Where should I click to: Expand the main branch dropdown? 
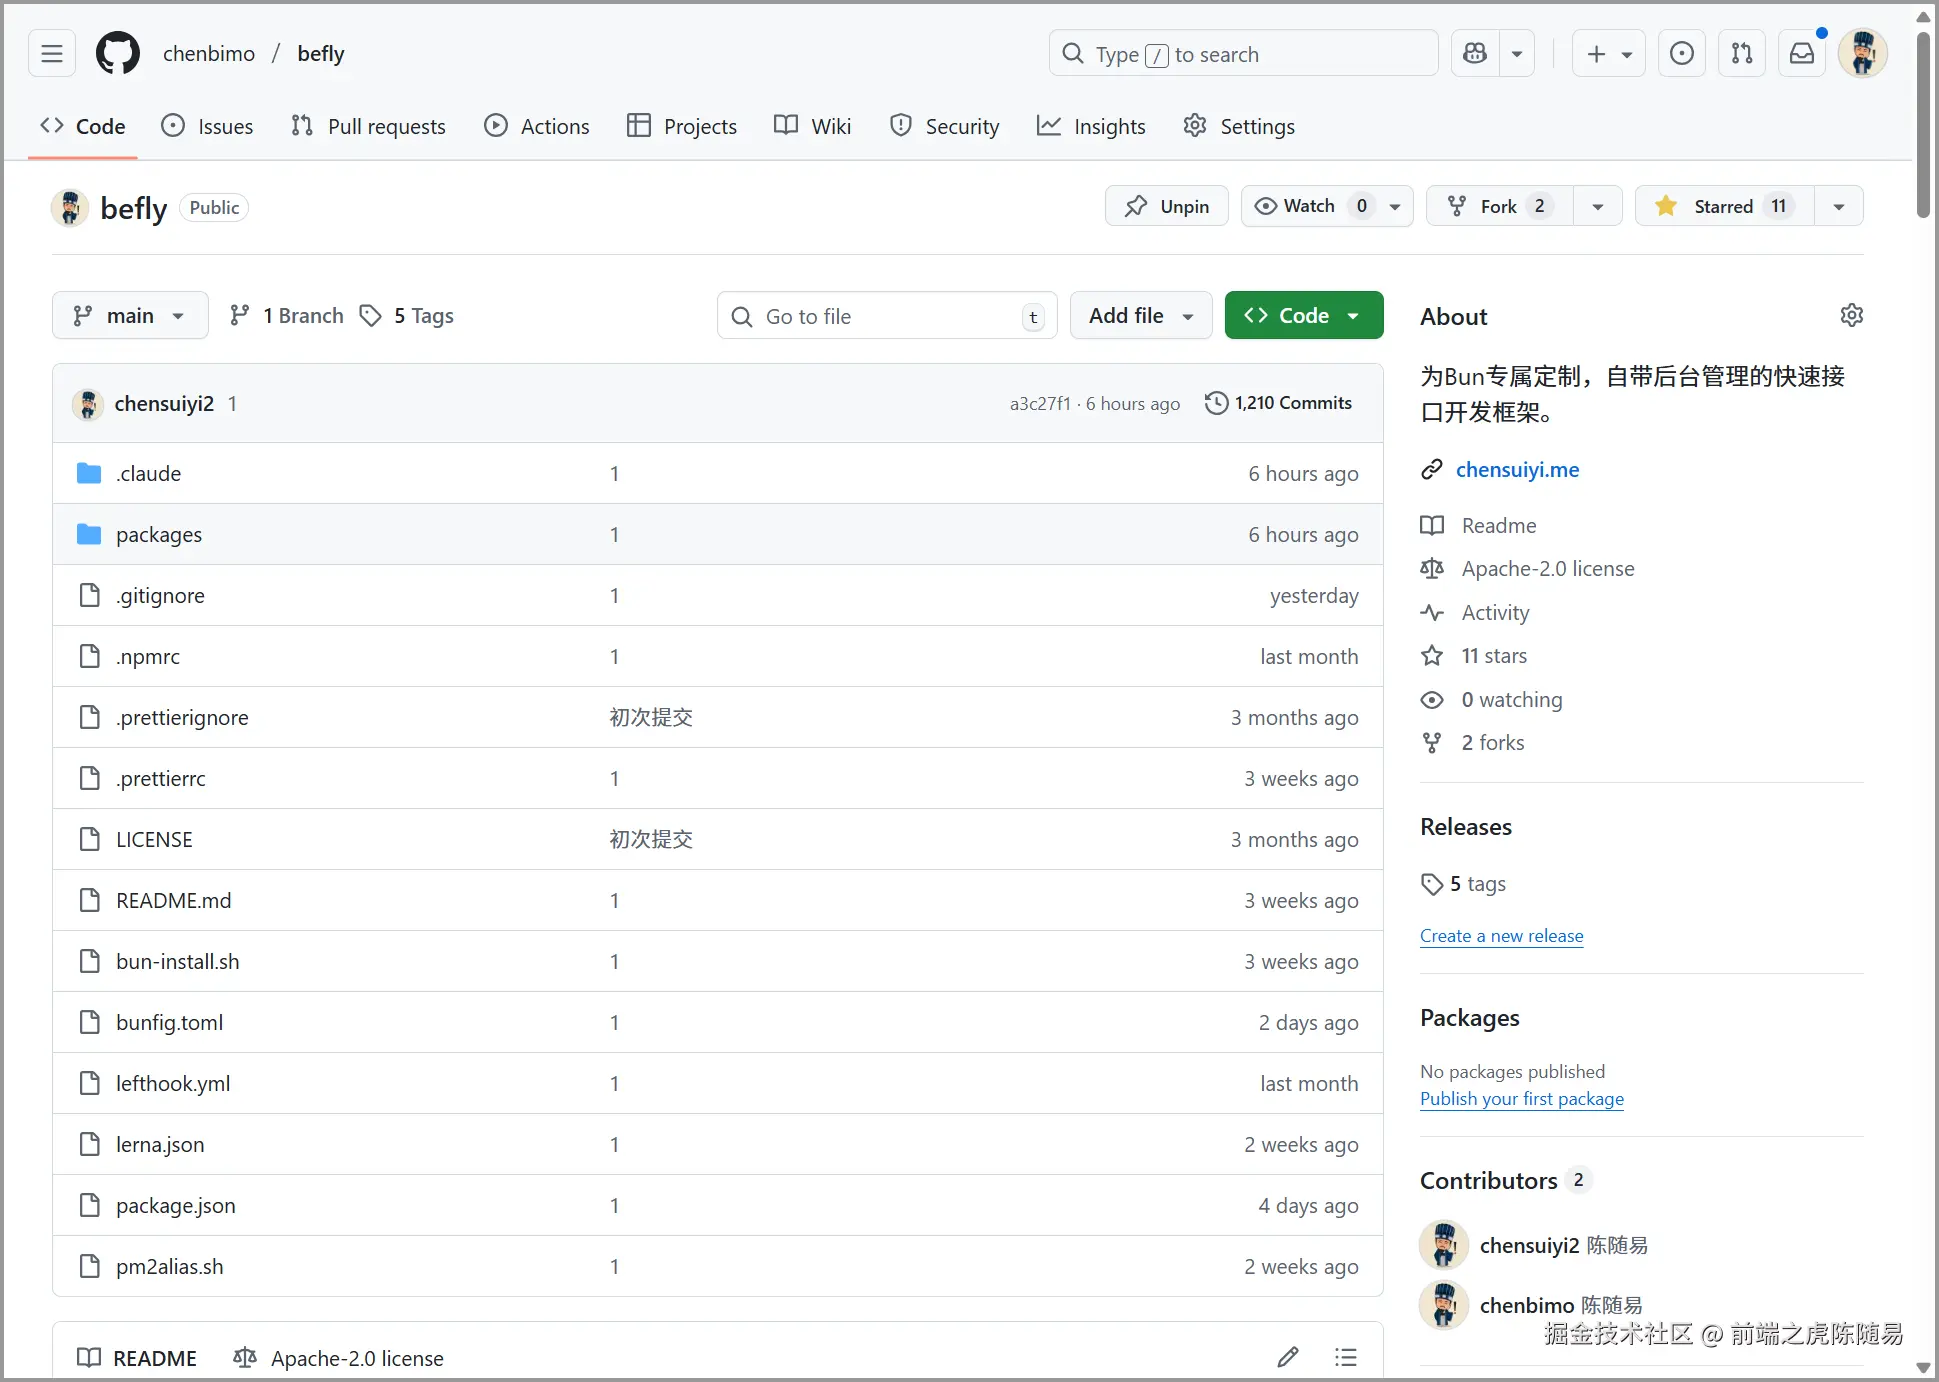point(130,316)
